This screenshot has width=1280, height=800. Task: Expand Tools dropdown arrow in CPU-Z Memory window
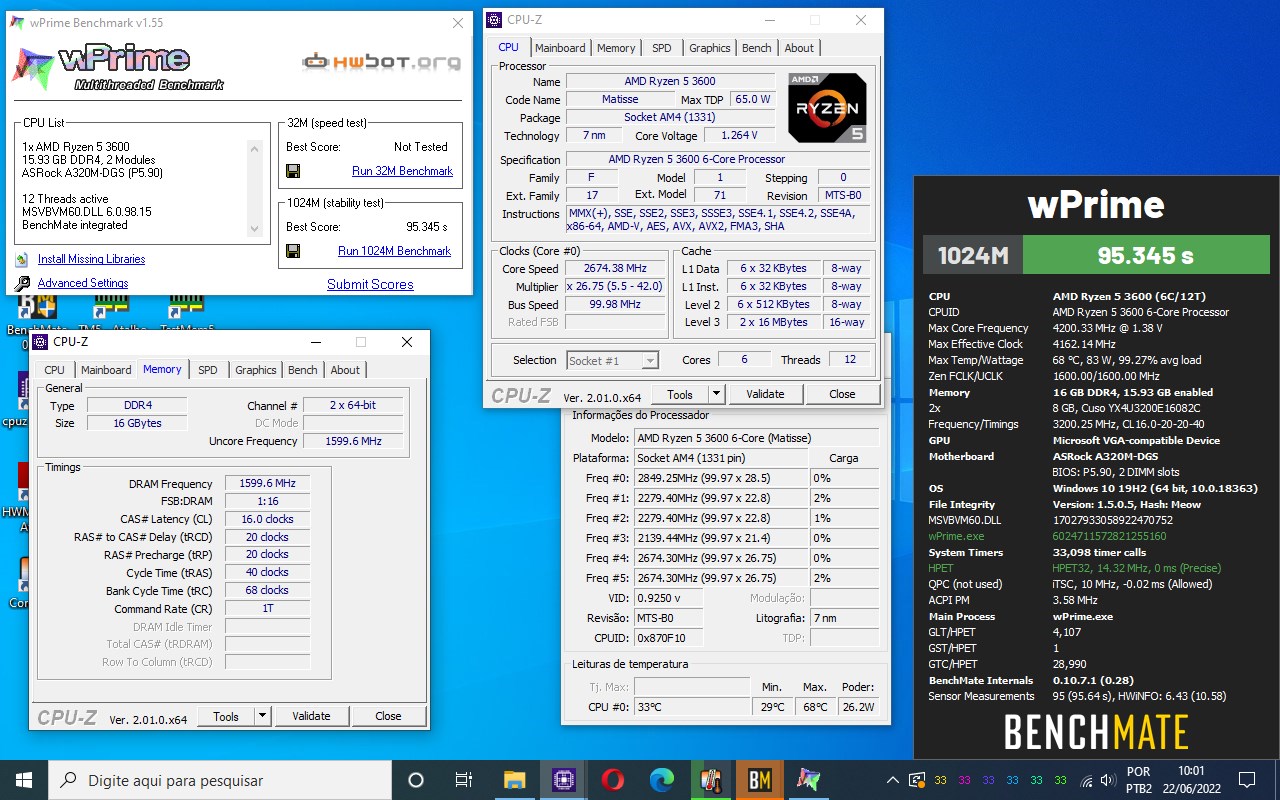click(262, 716)
